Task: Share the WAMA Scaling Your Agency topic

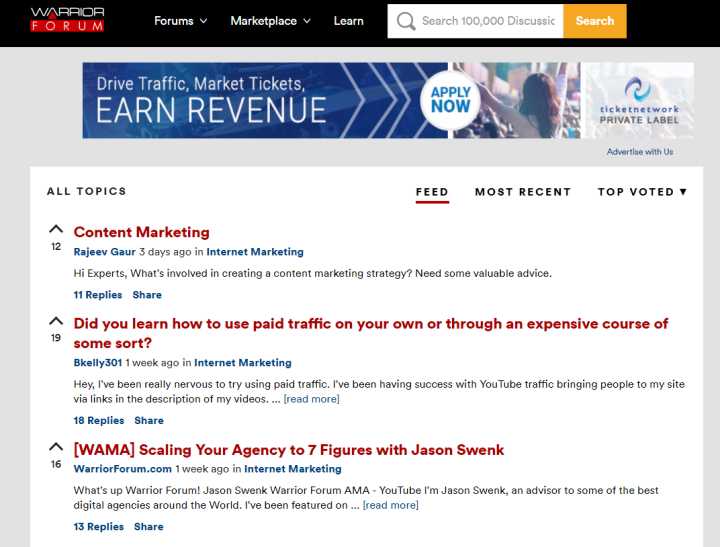Action: click(x=147, y=527)
